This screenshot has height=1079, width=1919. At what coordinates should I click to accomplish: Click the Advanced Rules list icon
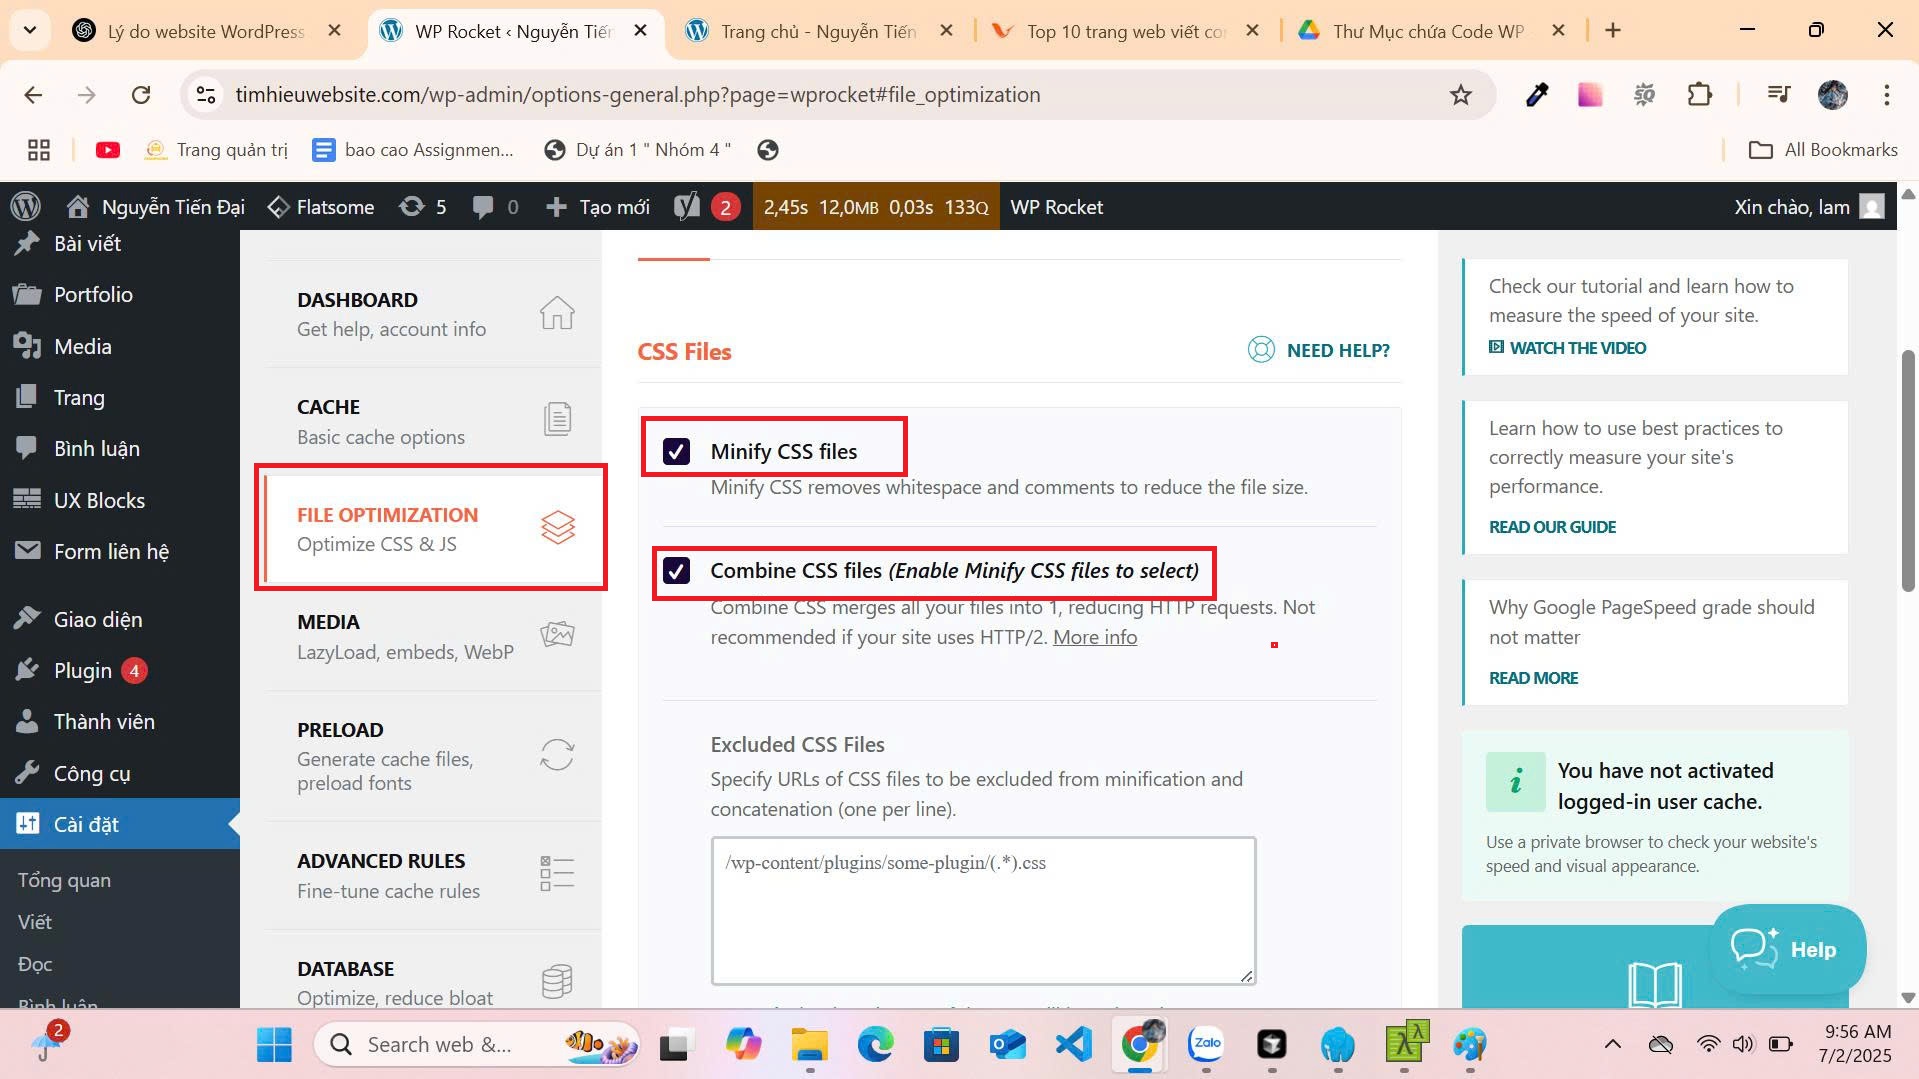click(557, 873)
